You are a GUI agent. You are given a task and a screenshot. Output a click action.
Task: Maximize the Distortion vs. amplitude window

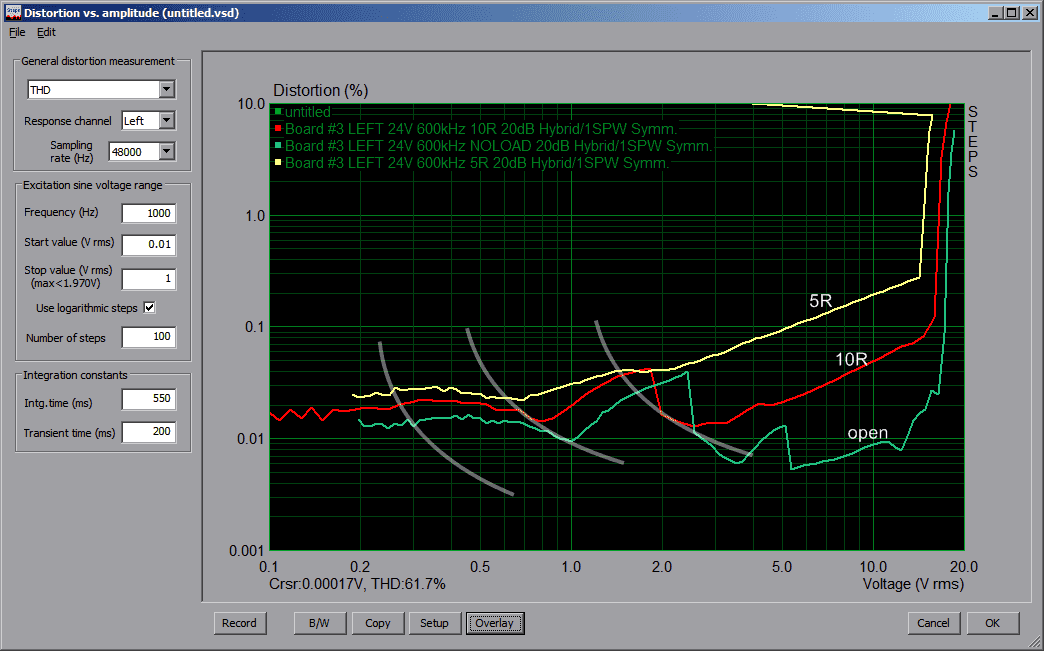coord(1012,13)
